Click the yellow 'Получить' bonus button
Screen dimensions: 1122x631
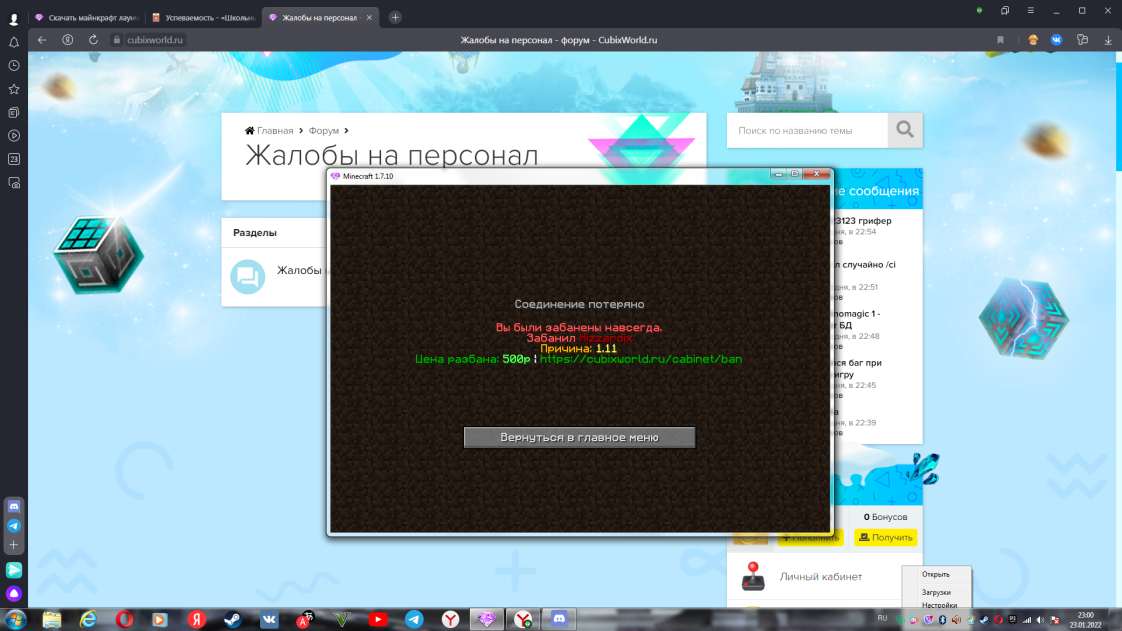pyautogui.click(x=885, y=538)
